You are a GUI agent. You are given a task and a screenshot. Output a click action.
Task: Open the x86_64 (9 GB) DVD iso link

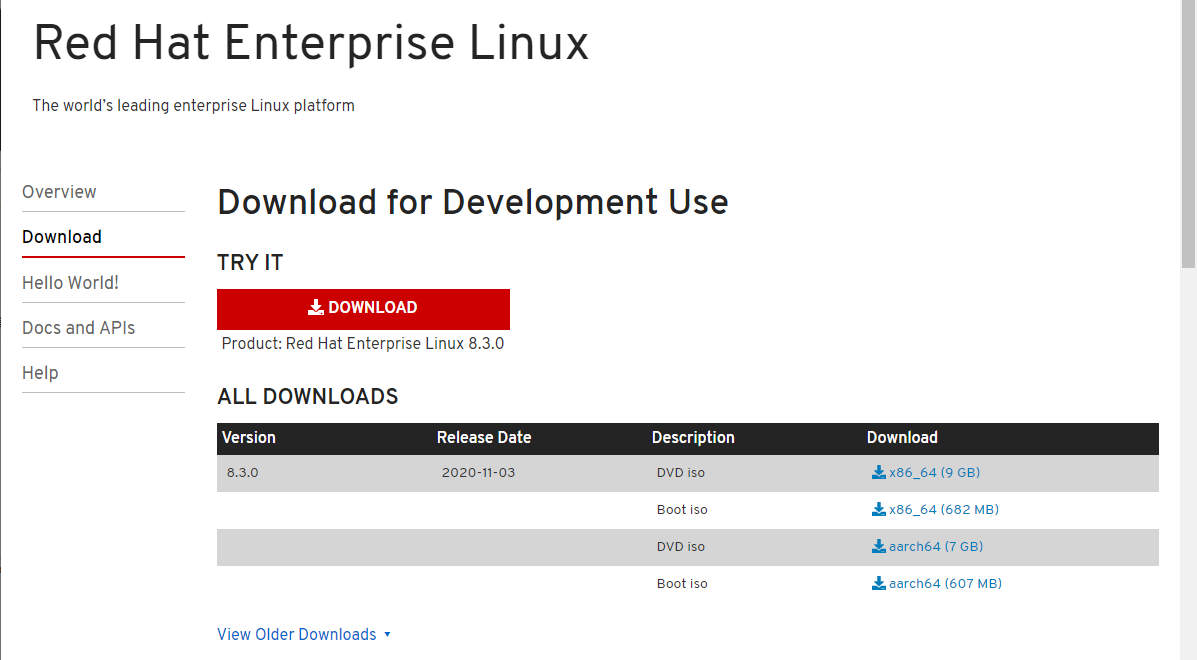coord(934,472)
